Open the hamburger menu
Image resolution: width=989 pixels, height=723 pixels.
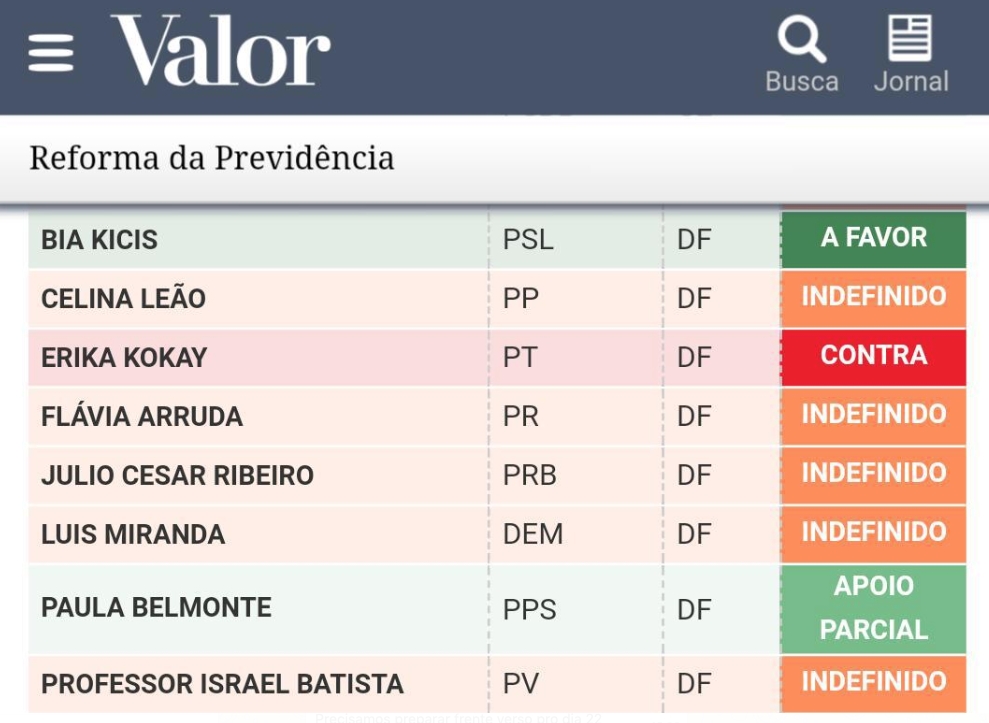click(51, 52)
